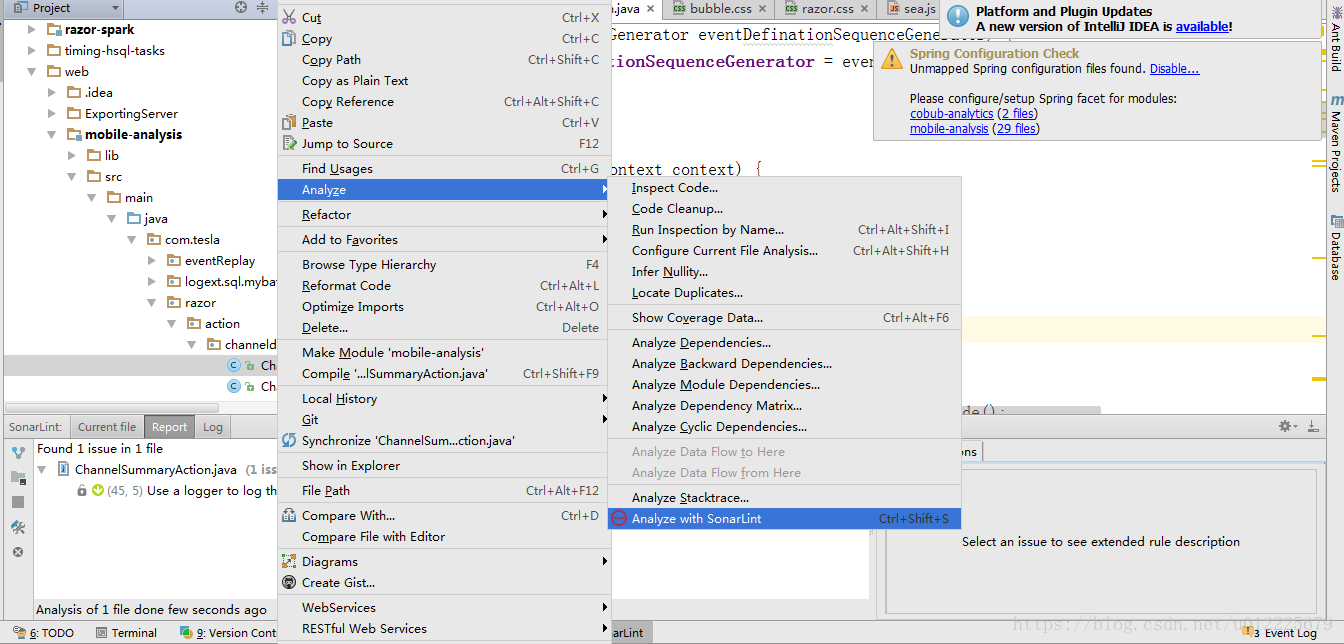
Task: Click the cobub-analytics module link
Action: 951,113
